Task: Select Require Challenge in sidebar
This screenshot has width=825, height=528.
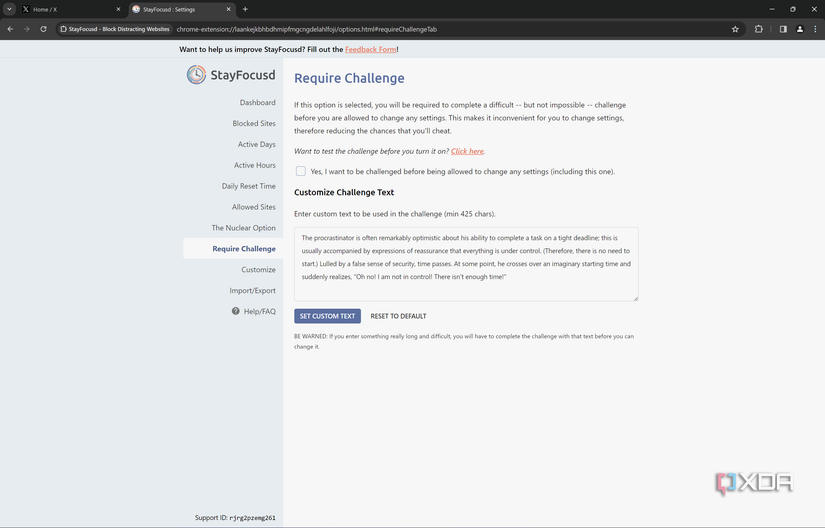Action: [233, 248]
